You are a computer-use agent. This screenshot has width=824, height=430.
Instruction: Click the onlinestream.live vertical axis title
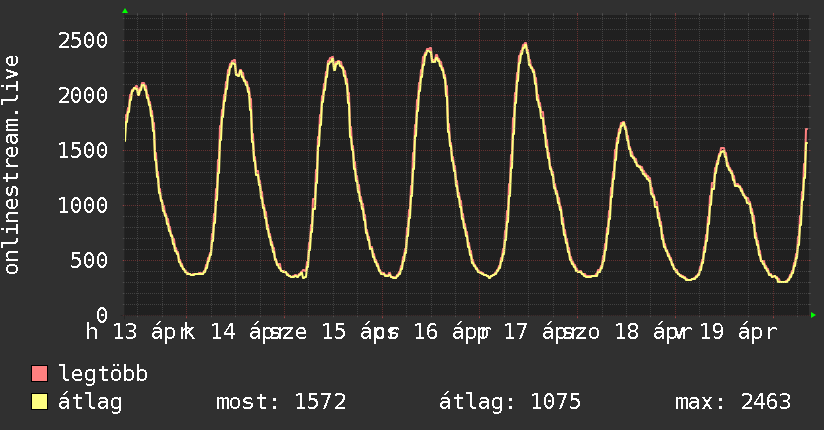12,165
